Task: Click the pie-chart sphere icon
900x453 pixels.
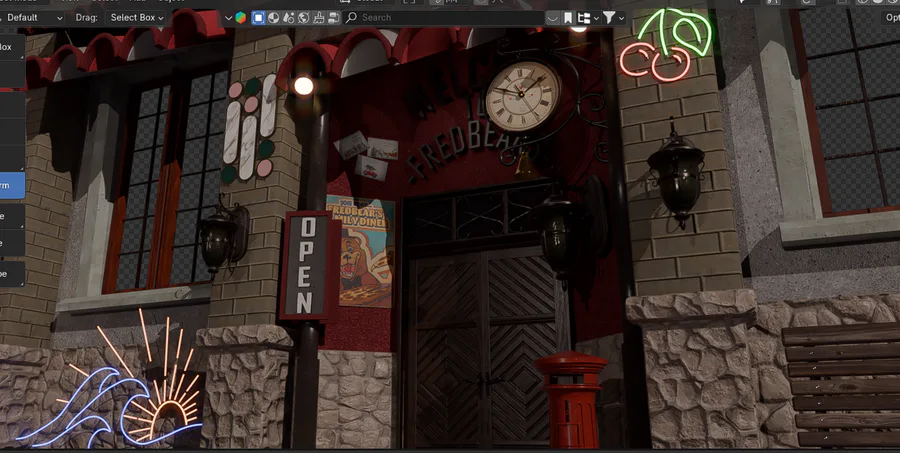Action: [x=274, y=18]
